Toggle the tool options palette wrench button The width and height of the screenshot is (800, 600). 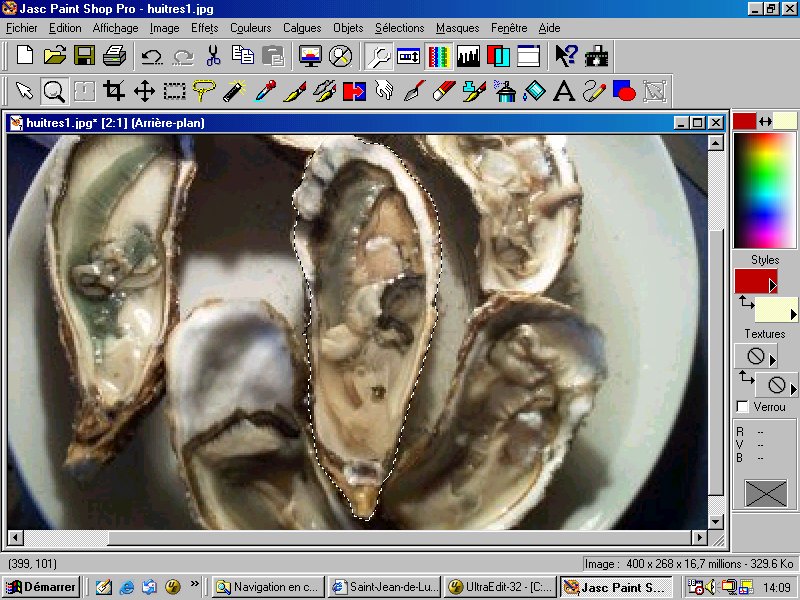pos(379,55)
